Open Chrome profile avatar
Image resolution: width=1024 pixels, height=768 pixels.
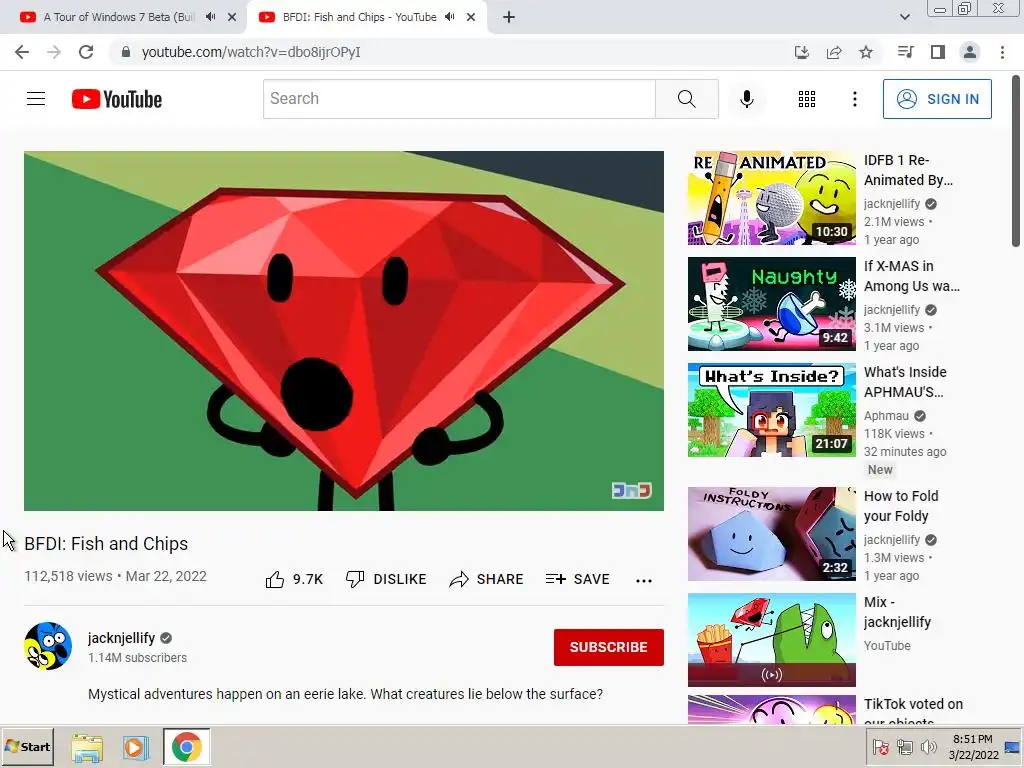click(x=970, y=52)
